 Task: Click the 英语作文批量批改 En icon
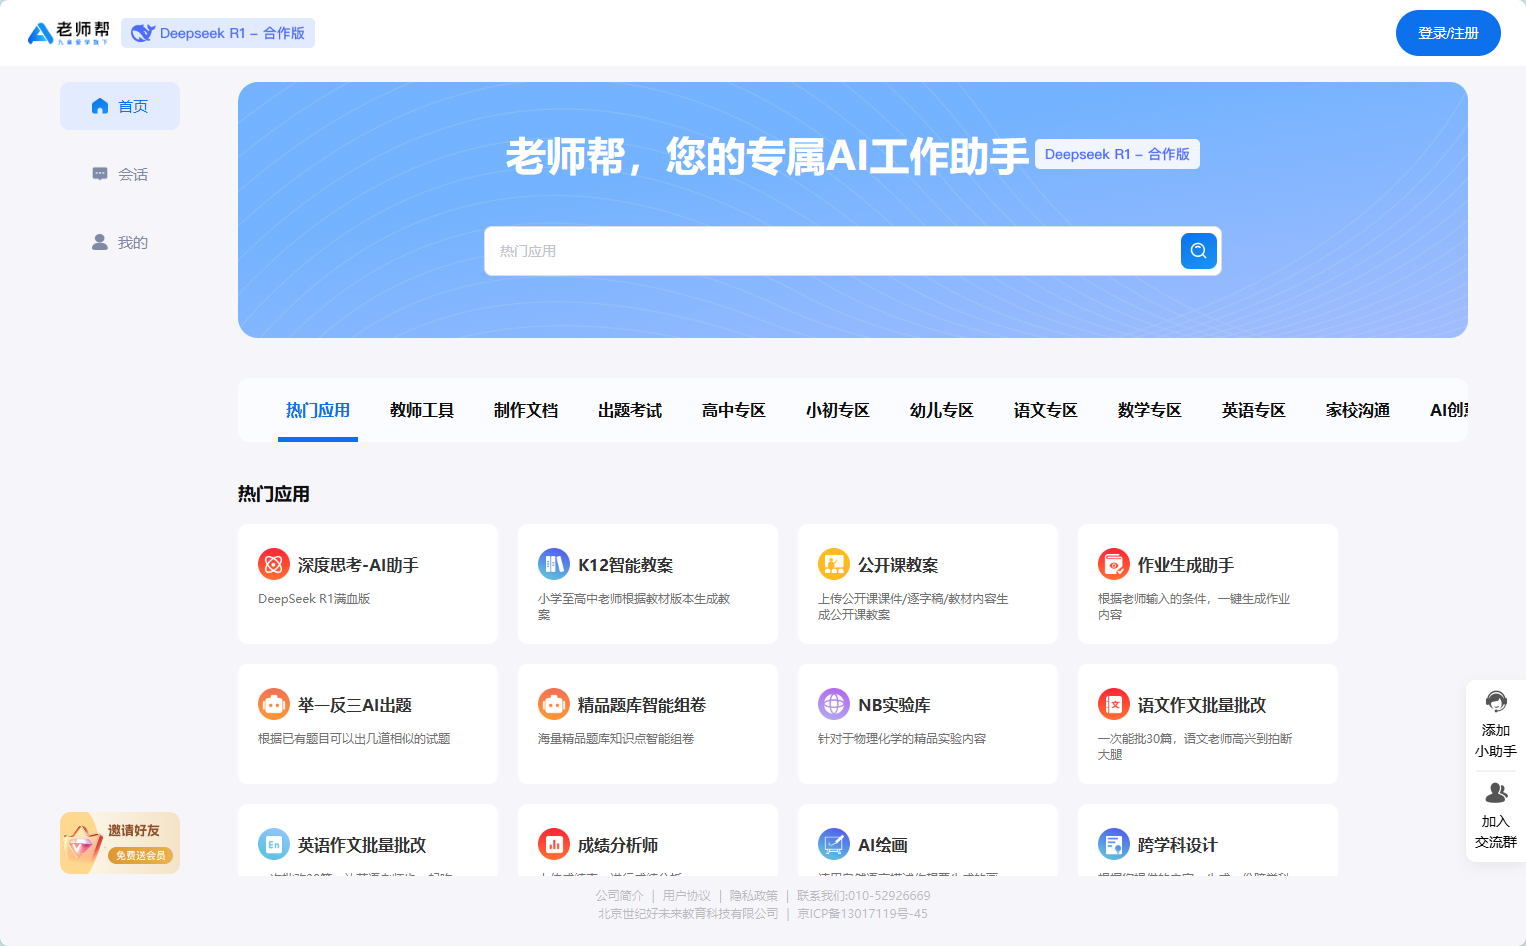(274, 844)
